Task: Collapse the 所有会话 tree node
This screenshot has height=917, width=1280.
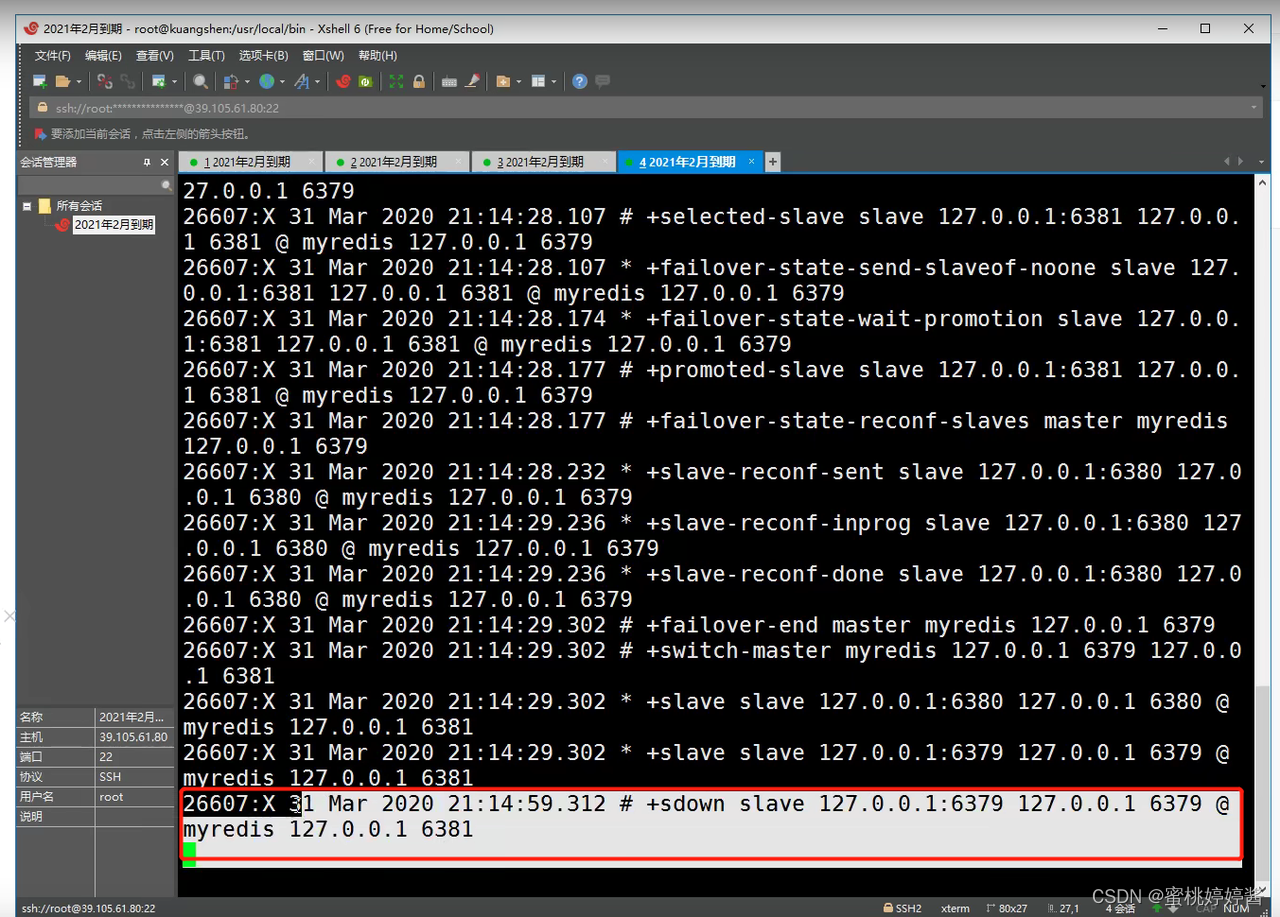Action: pos(27,206)
